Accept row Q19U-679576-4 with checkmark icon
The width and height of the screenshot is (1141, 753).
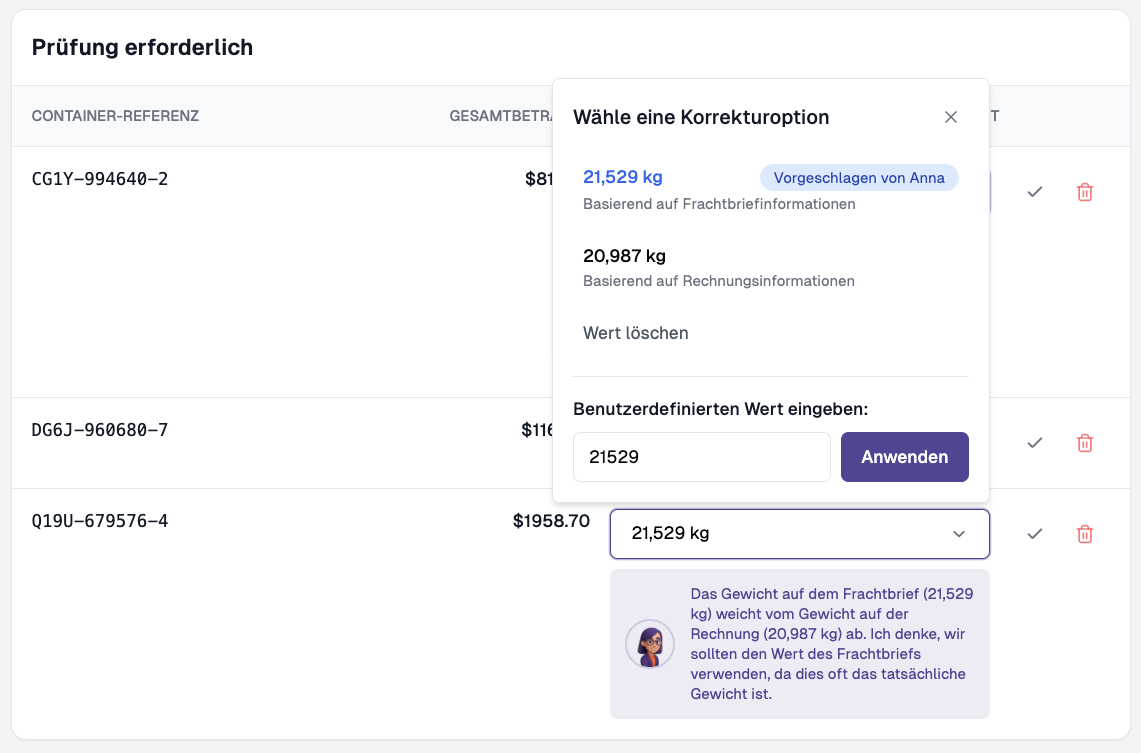click(x=1035, y=534)
